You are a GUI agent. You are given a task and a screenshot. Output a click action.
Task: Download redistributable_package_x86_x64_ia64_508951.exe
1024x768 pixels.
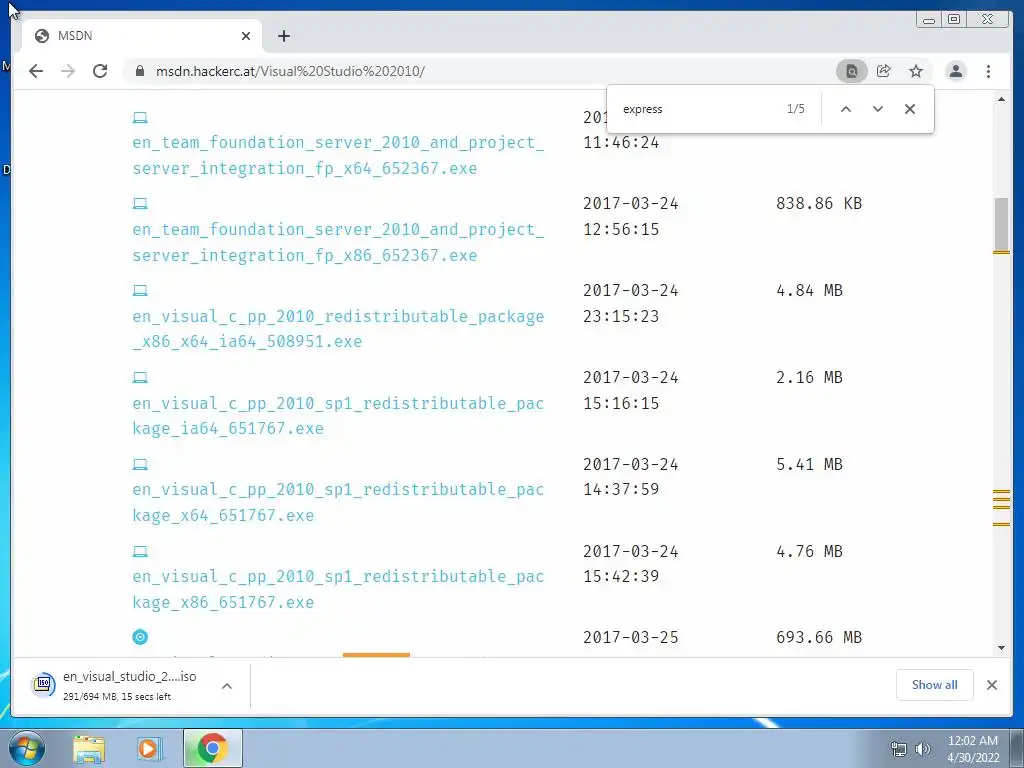[x=338, y=328]
